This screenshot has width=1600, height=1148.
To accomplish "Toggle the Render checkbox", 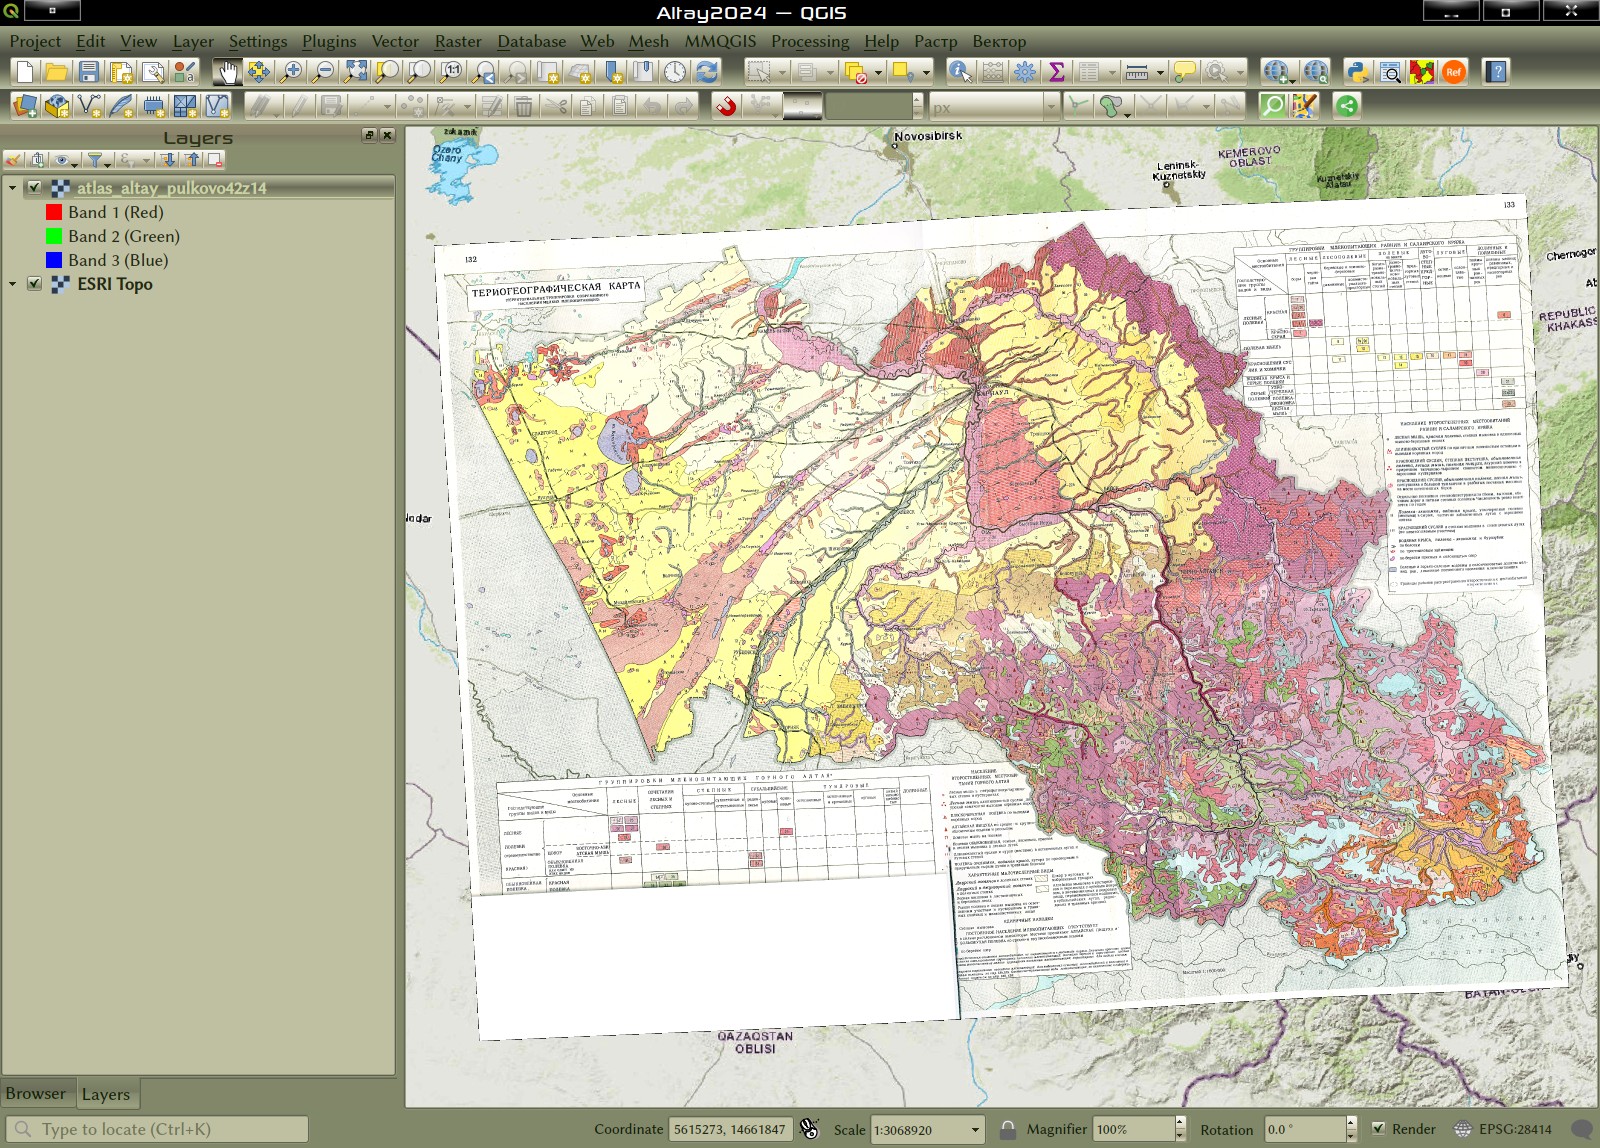I will coord(1378,1129).
